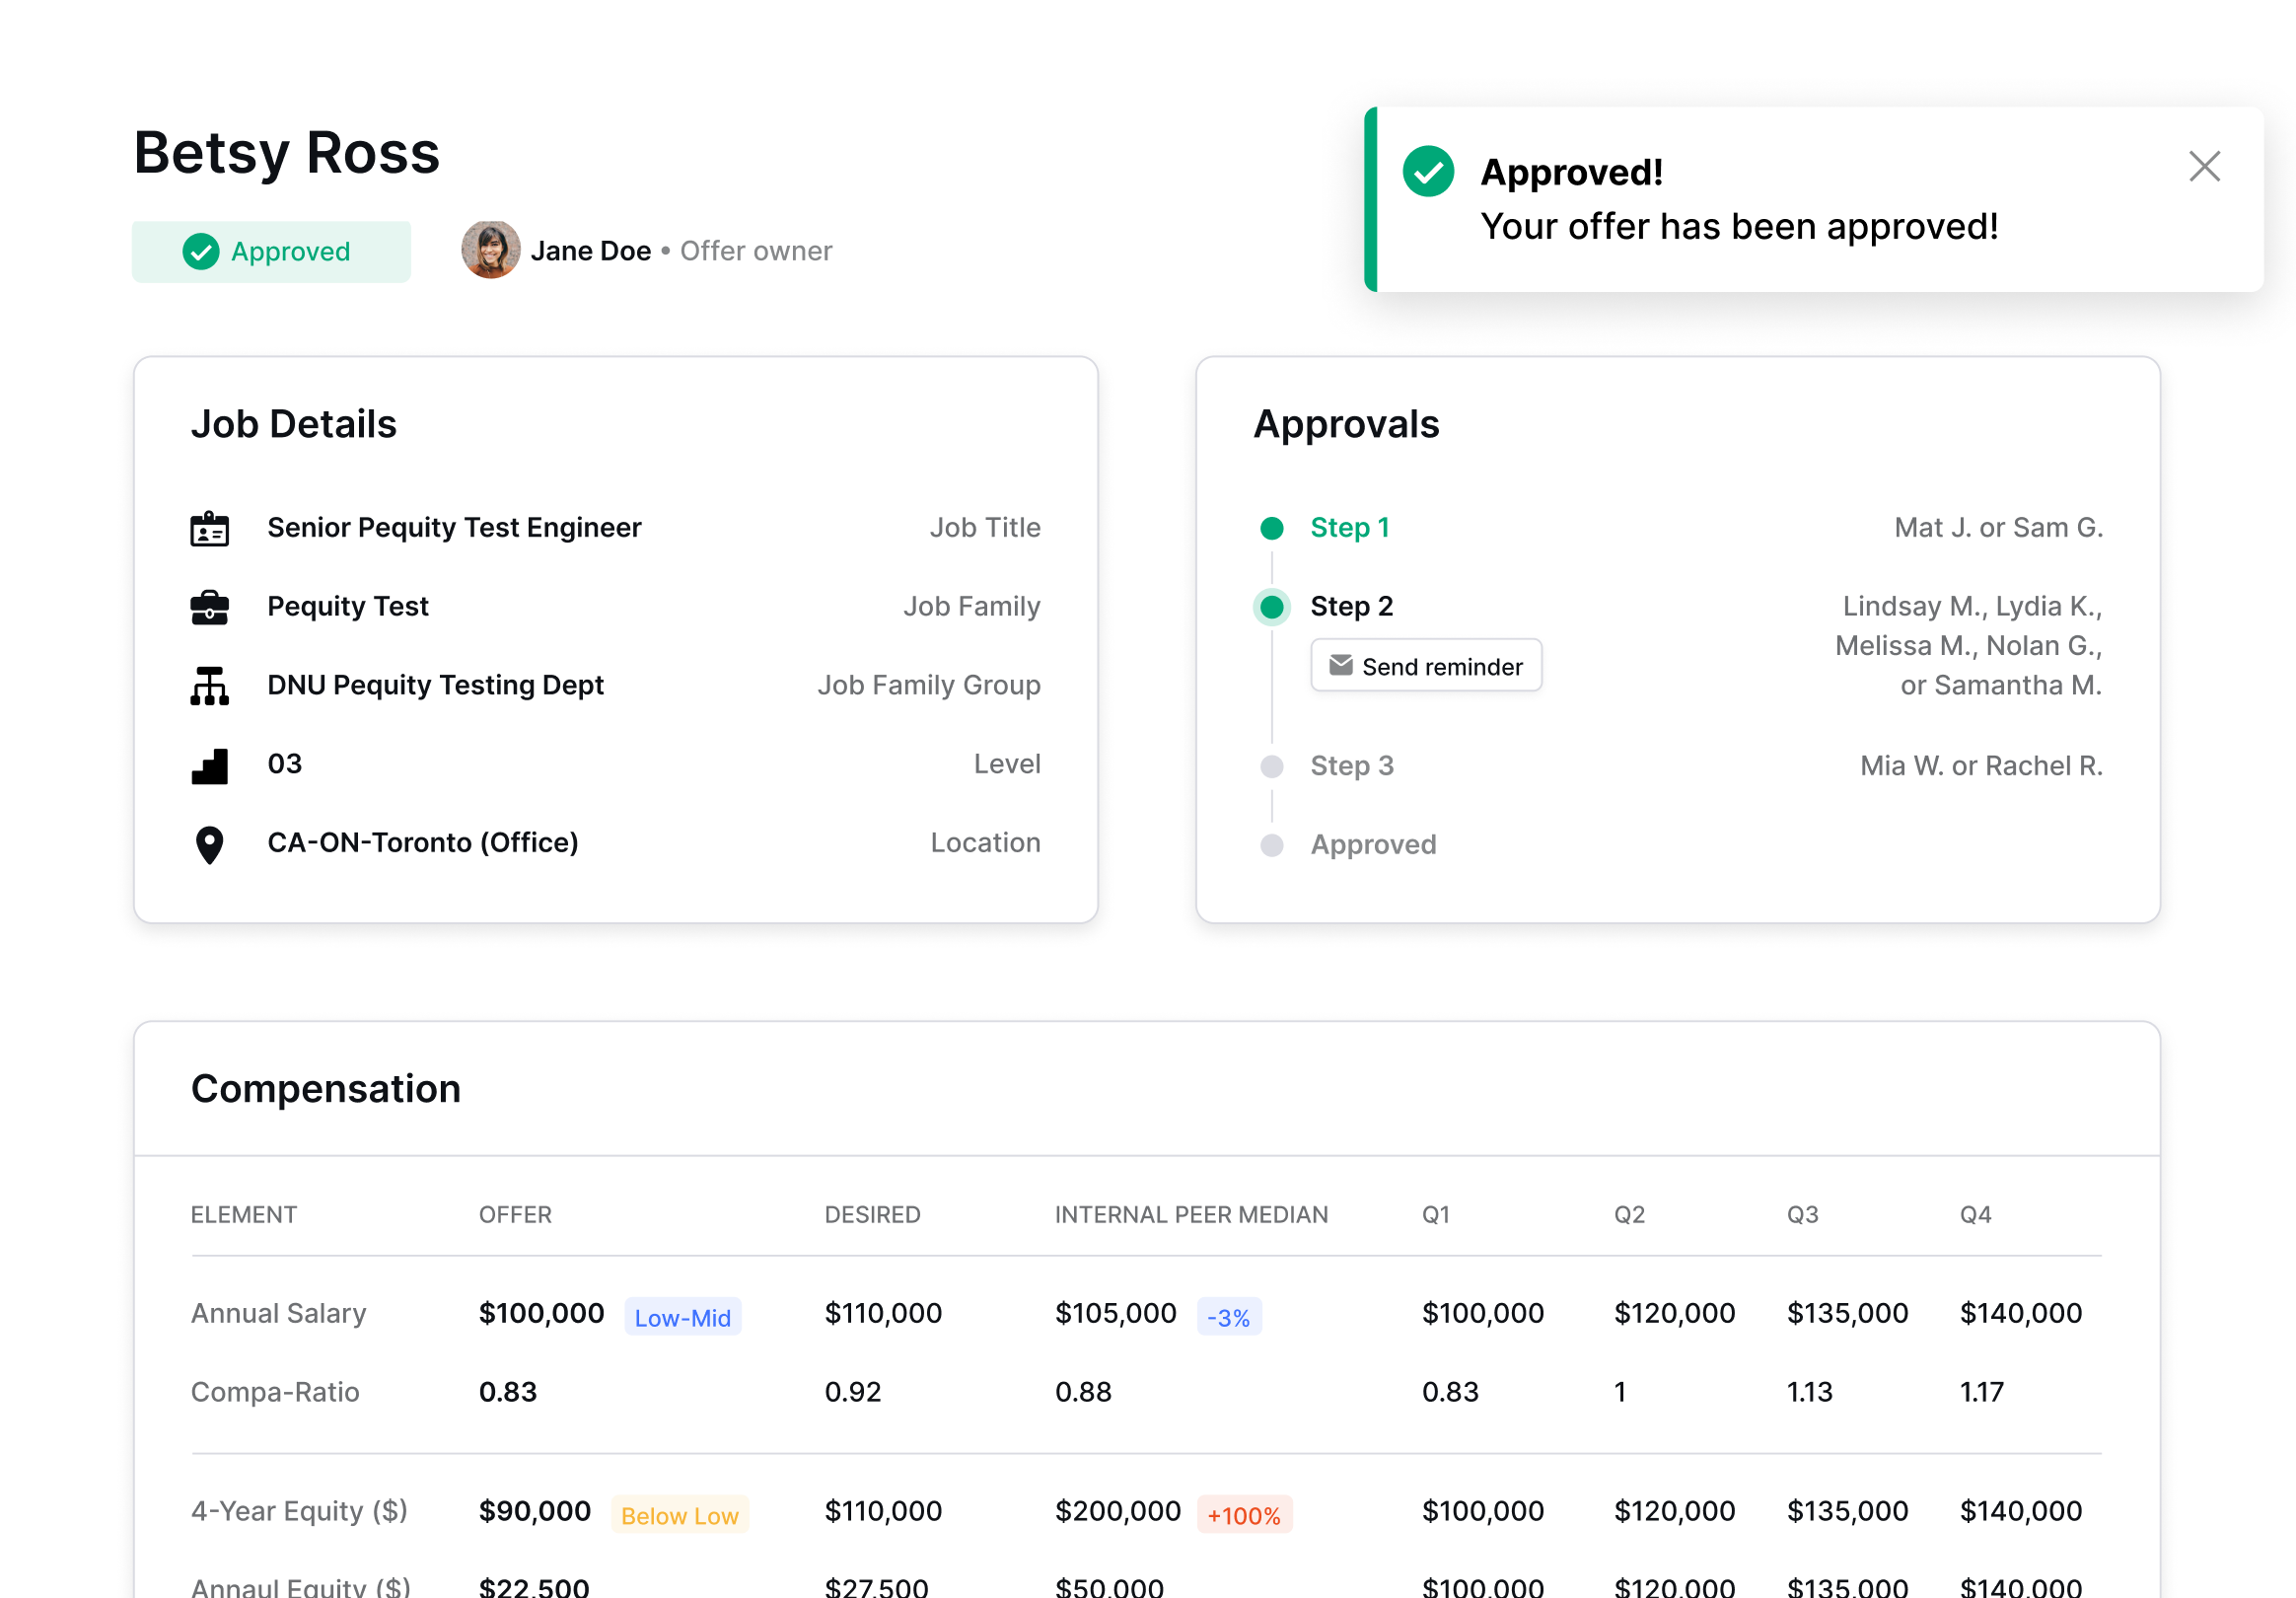2296x1598 pixels.
Task: Click the Internal Peer Median column header
Action: (1191, 1215)
